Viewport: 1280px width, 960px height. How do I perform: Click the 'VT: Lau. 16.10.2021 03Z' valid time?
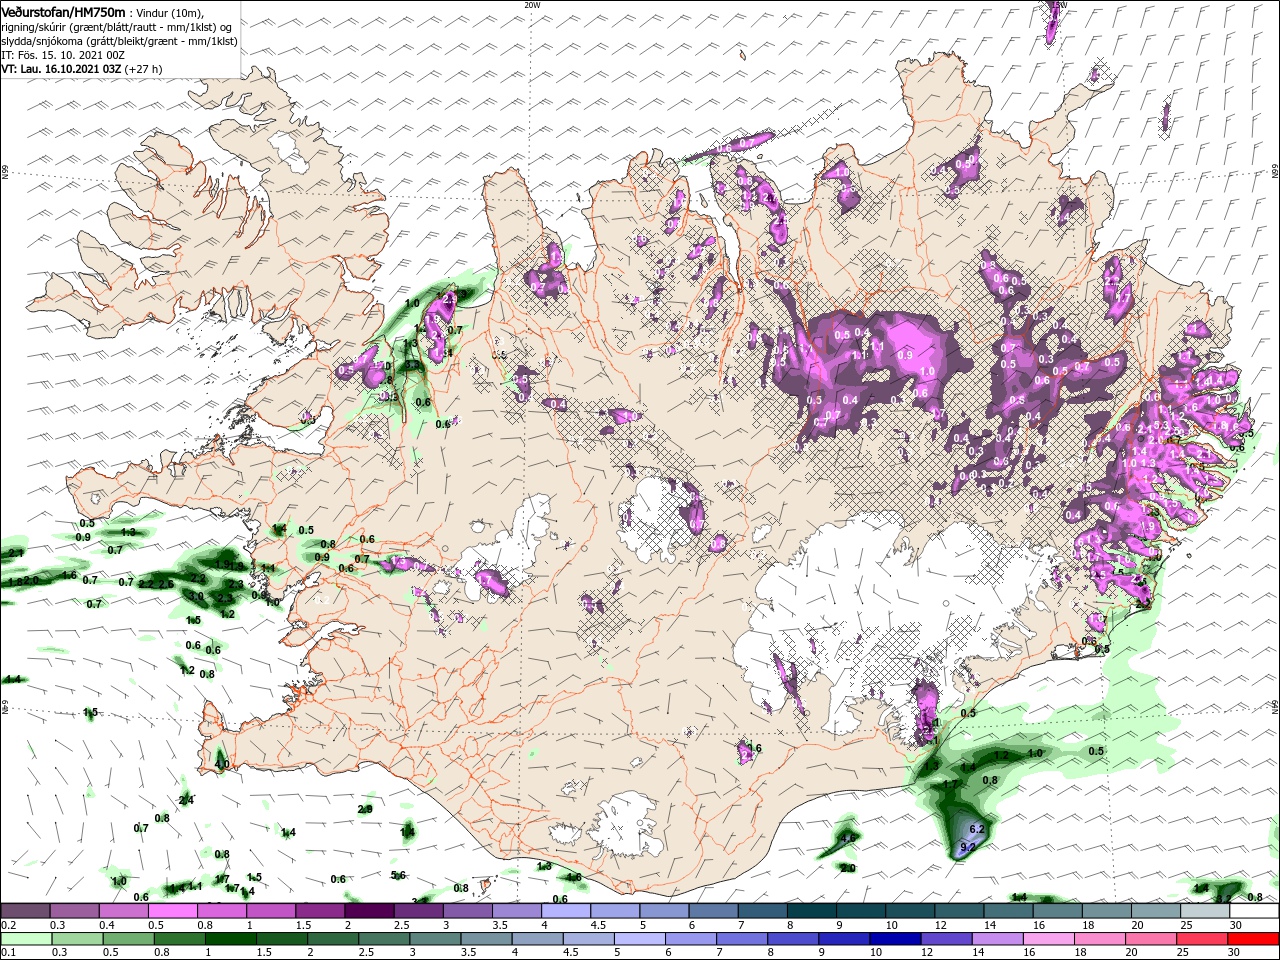[x=61, y=69]
